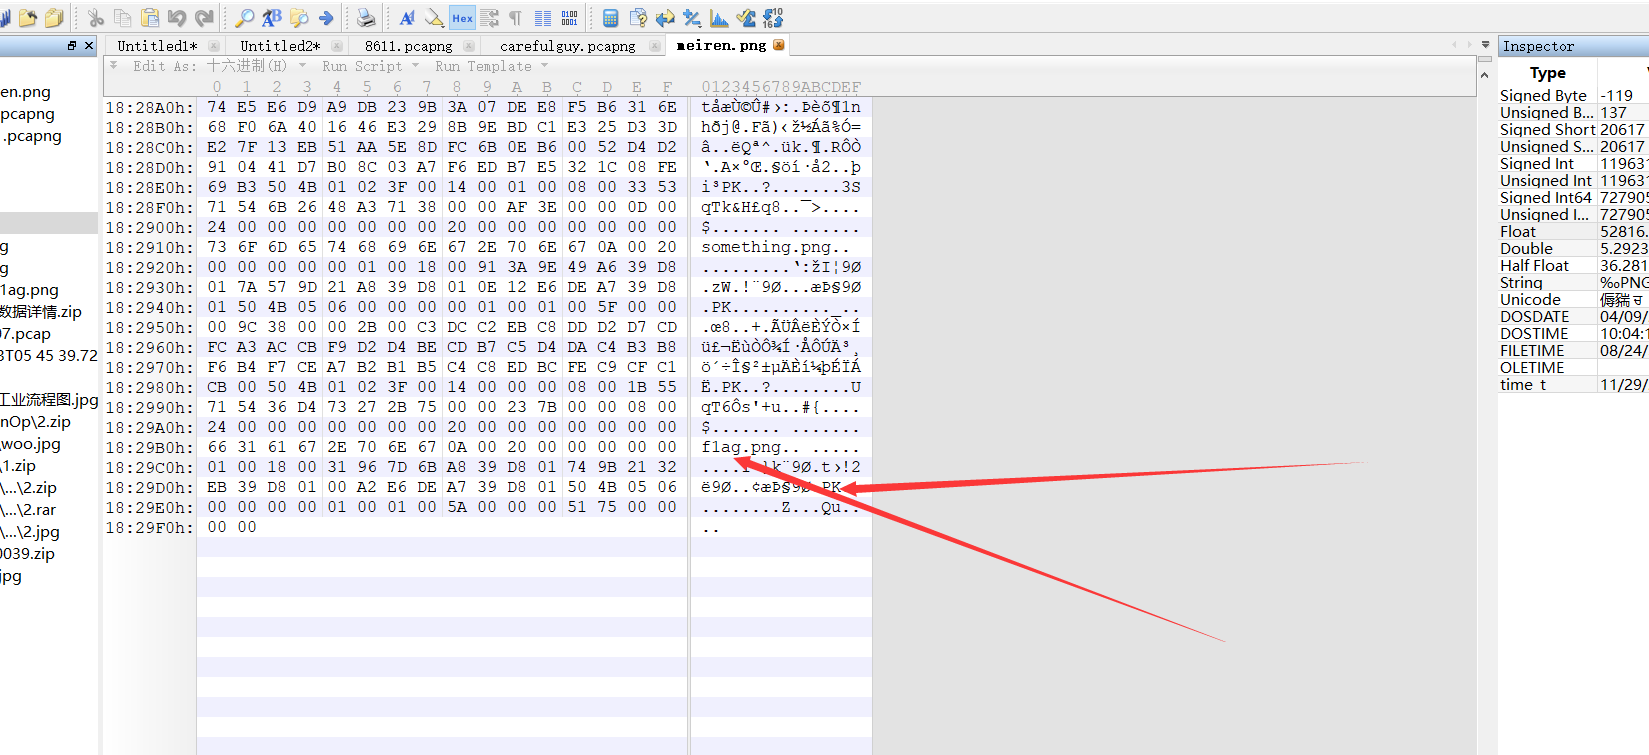Switch to the Untitled1* tab
The height and width of the screenshot is (755, 1649).
pos(157,46)
